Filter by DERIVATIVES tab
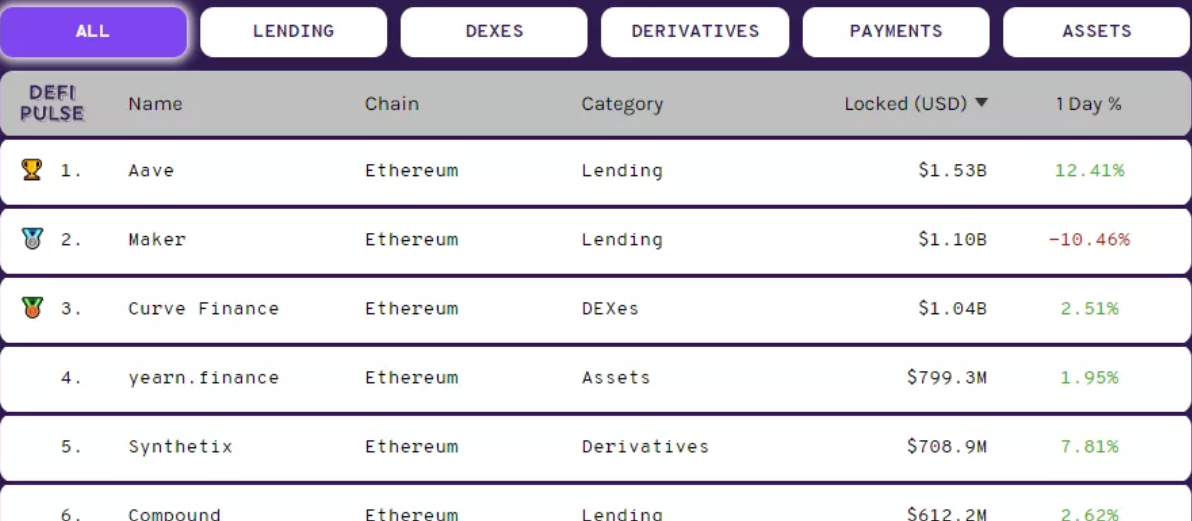 pos(695,32)
